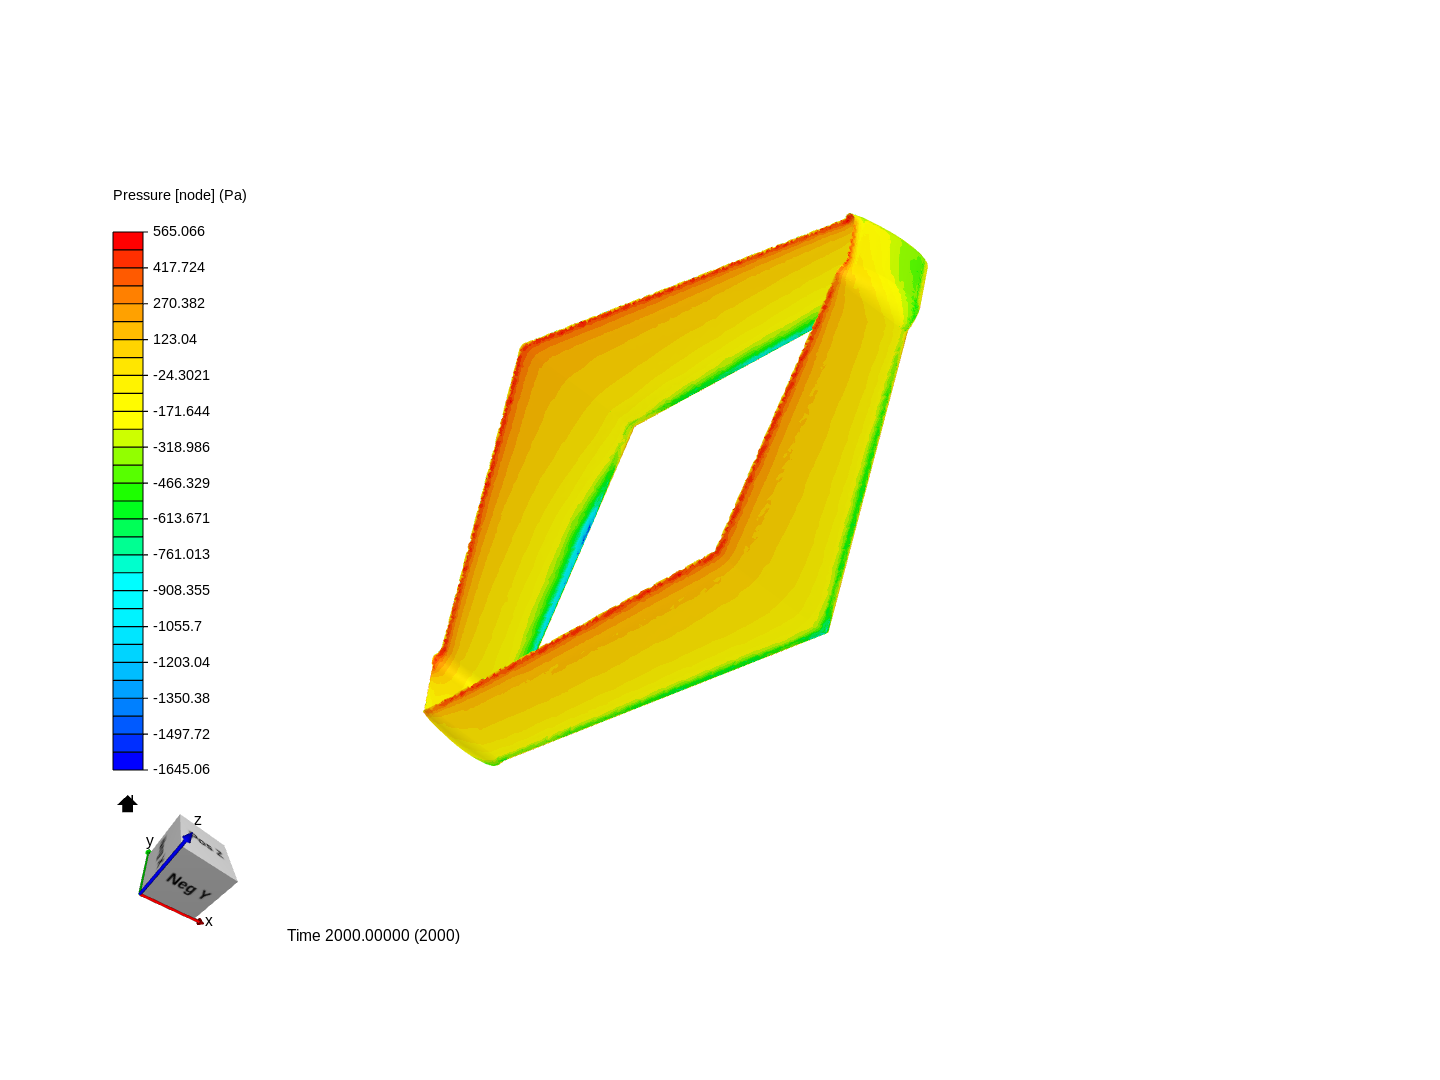Click the legend value -613.671
The height and width of the screenshot is (1080, 1440).
[x=181, y=518]
